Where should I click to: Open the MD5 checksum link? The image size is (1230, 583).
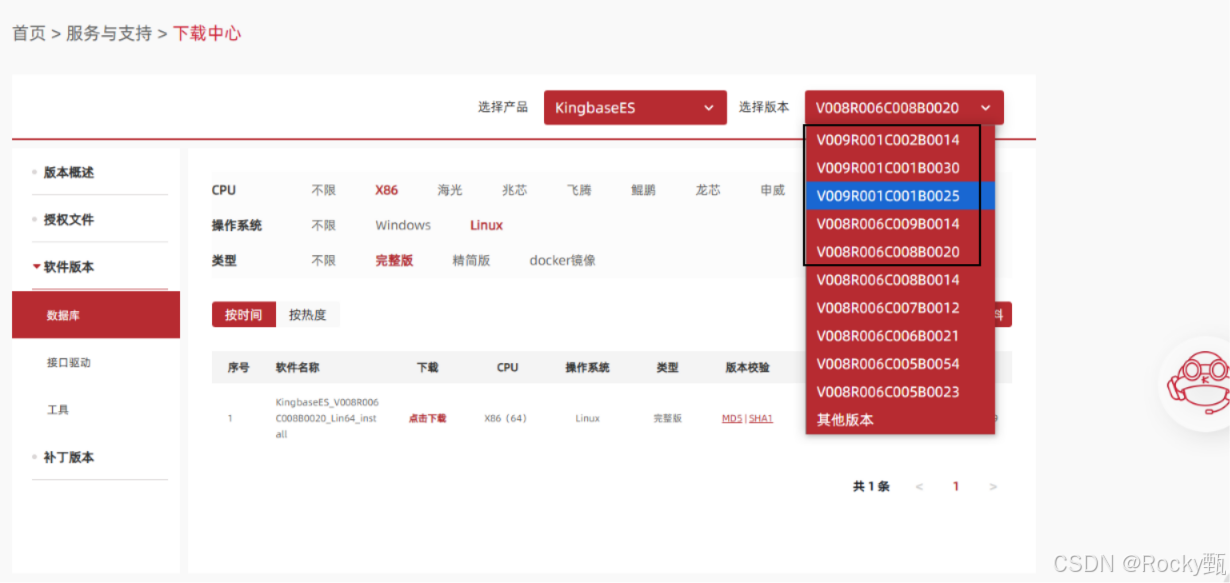click(x=732, y=418)
